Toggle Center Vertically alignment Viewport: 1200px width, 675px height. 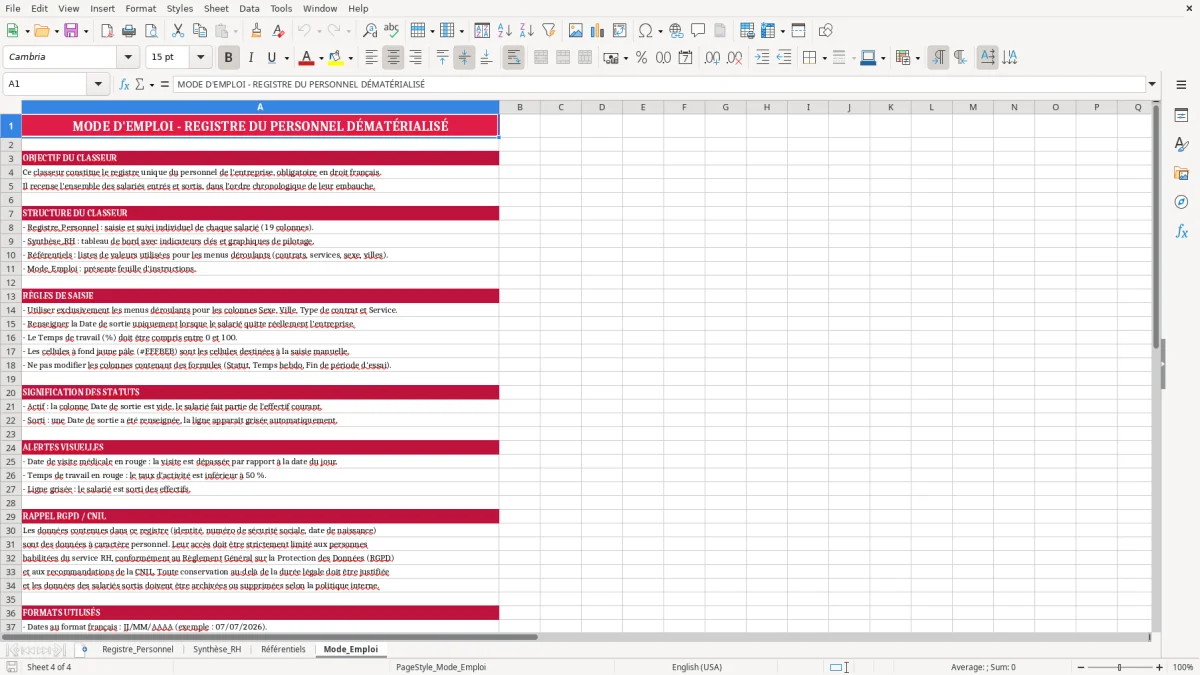point(464,58)
